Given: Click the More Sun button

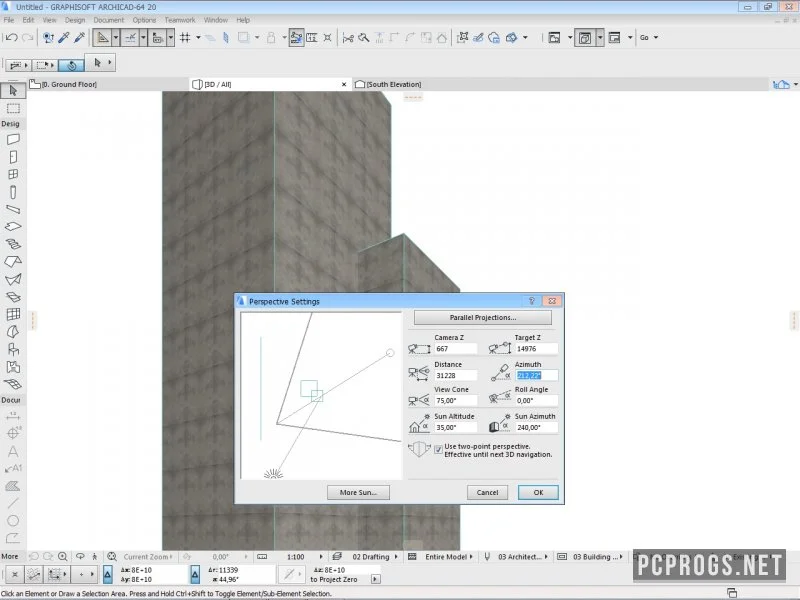Looking at the screenshot, I should (x=358, y=492).
